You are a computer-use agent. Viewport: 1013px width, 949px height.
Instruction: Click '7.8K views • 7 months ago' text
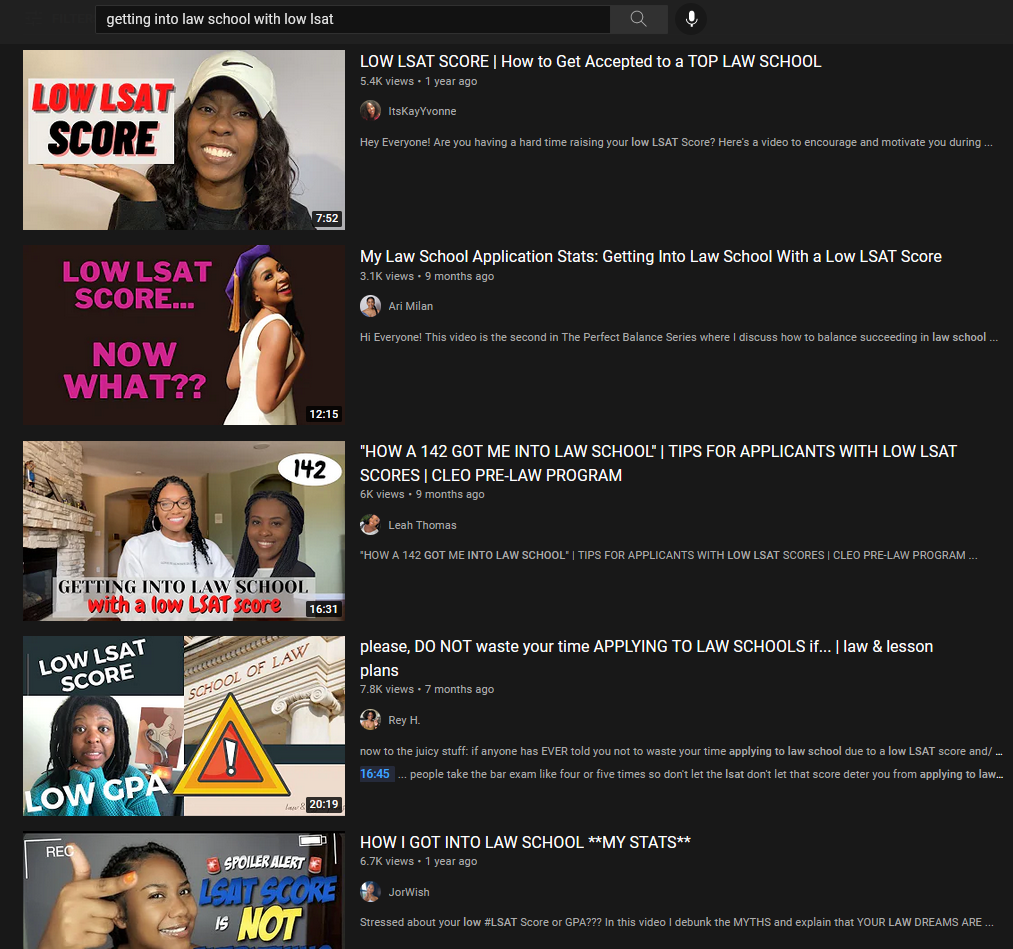[427, 689]
